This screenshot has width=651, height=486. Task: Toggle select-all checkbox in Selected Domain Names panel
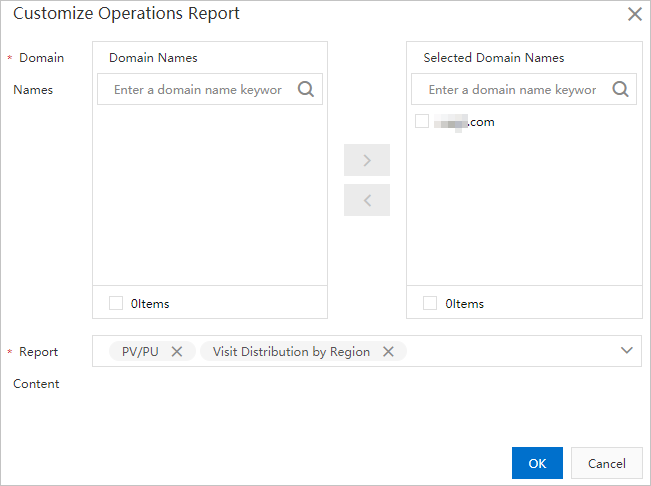(x=430, y=303)
